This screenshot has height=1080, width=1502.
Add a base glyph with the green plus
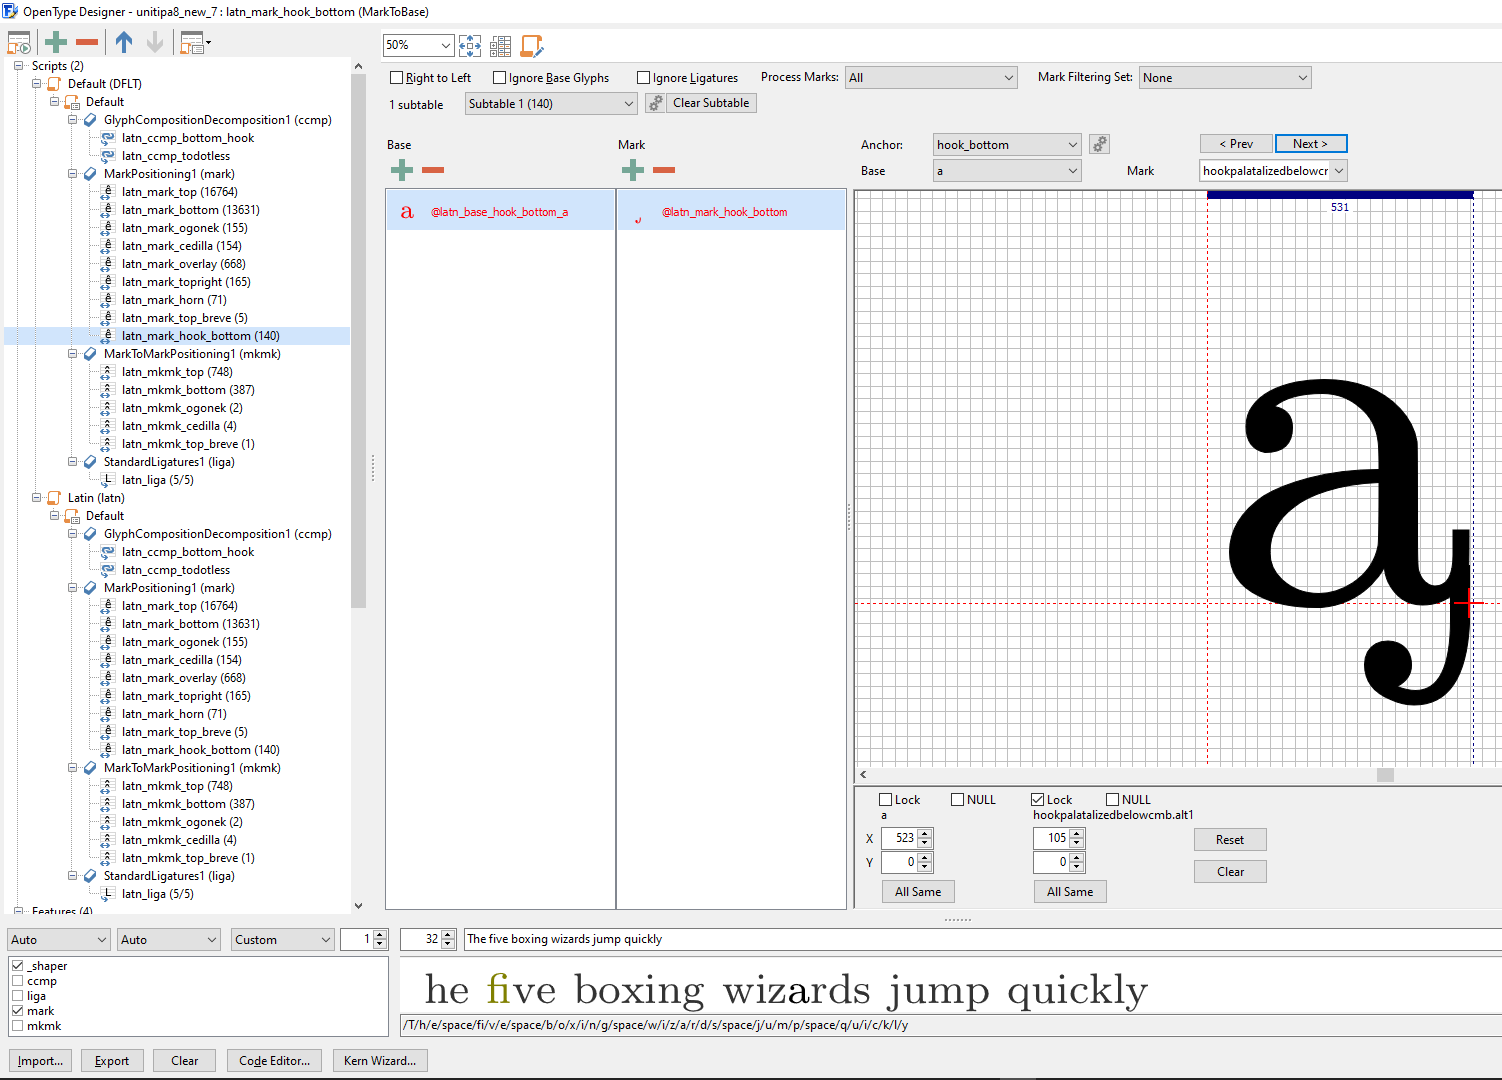[402, 170]
